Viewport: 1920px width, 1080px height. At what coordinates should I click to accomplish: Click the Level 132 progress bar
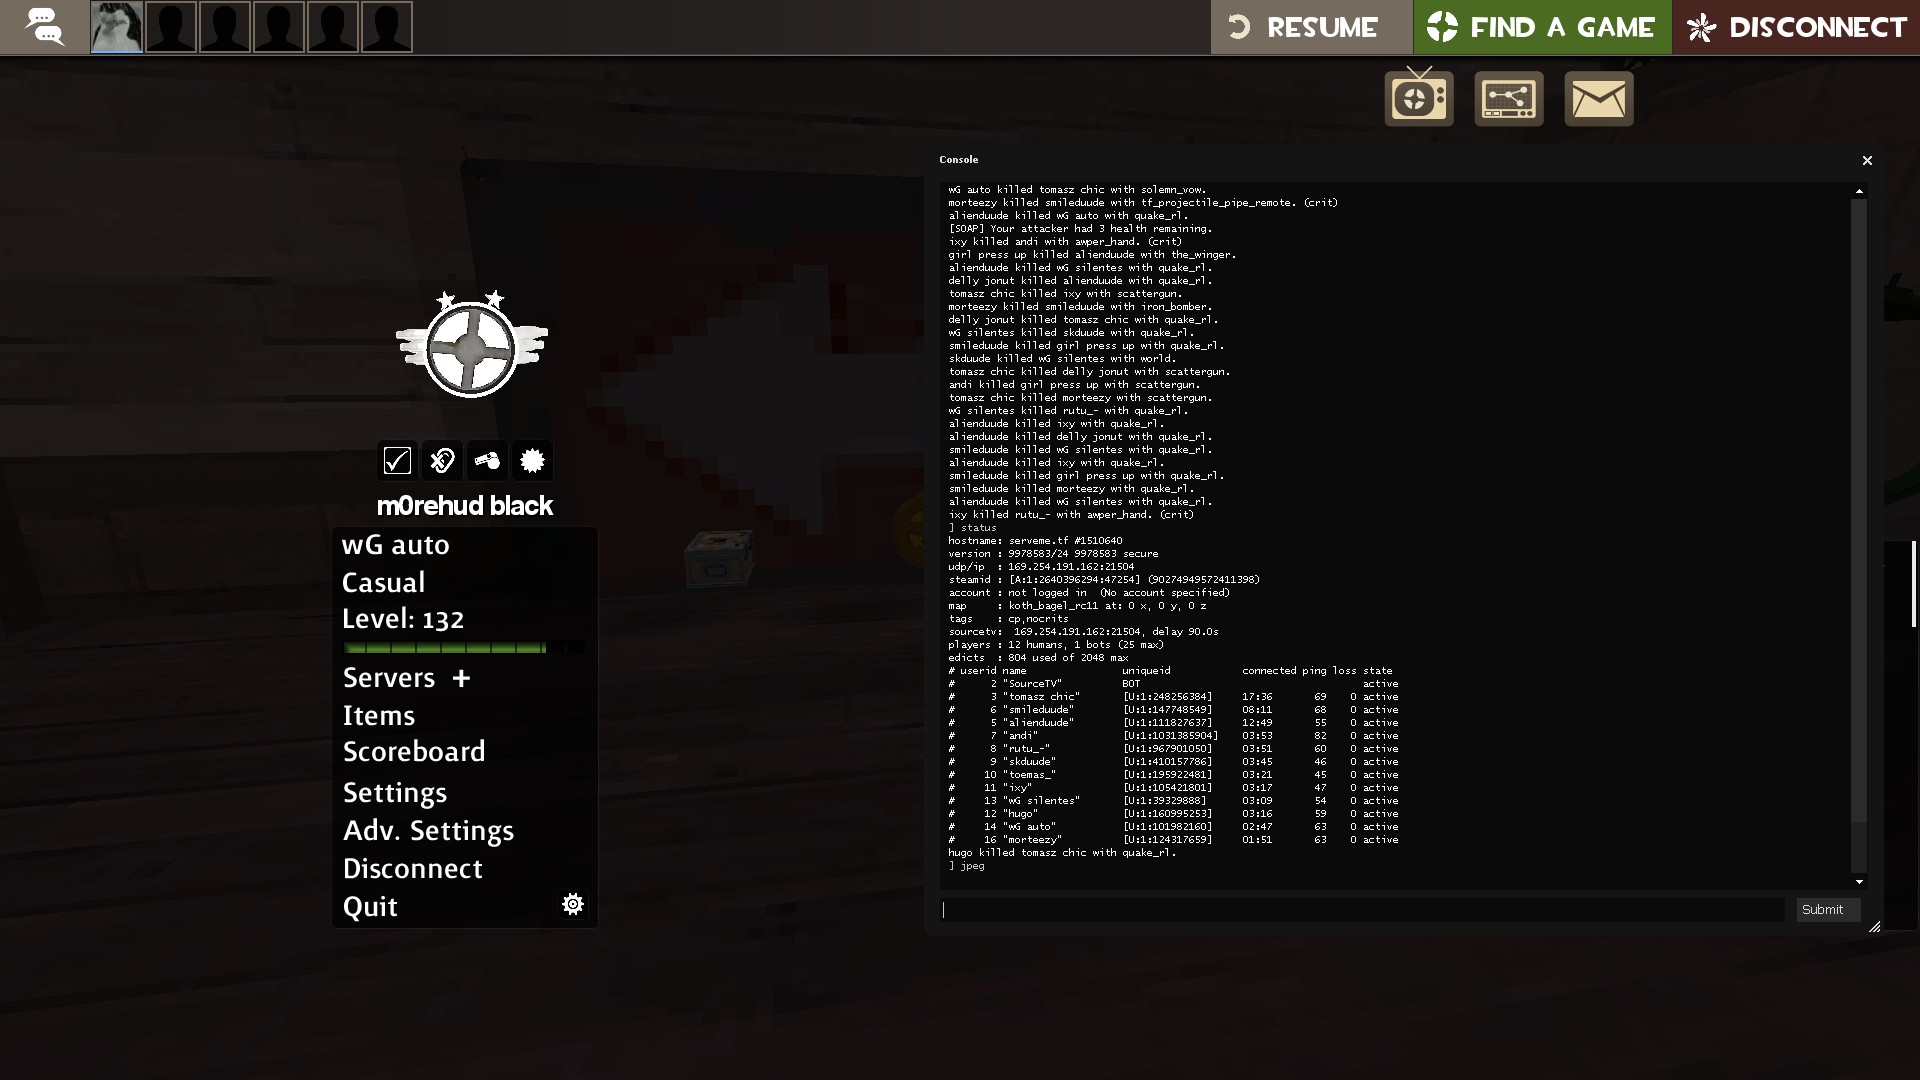463,648
